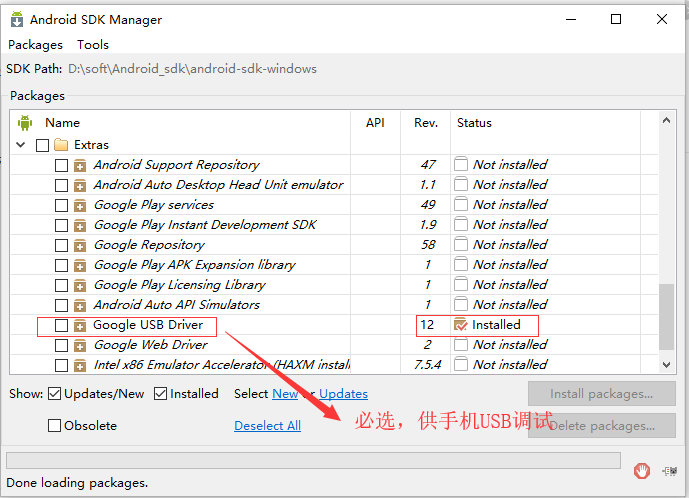
Task: Click the Android SDK Manager title bar icon
Action: coord(15,19)
